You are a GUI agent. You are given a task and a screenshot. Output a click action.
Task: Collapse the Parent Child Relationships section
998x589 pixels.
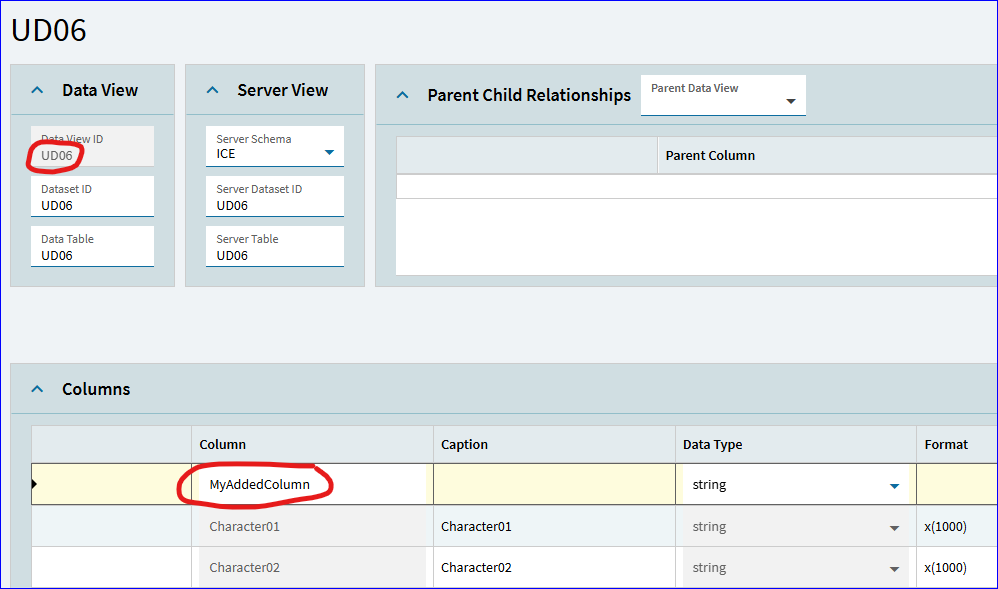point(402,96)
